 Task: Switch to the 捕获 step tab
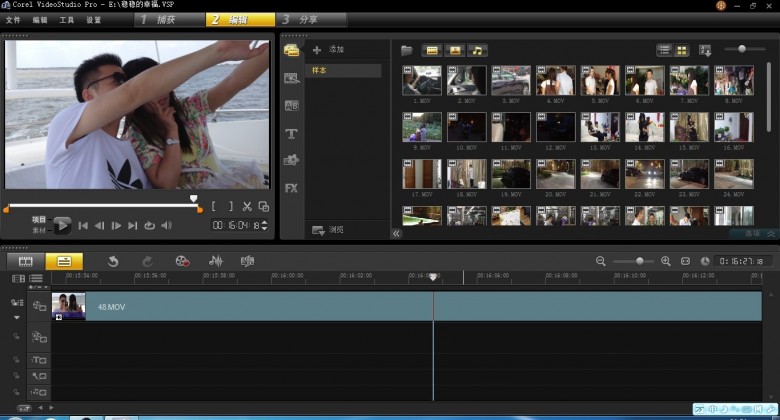[x=165, y=19]
